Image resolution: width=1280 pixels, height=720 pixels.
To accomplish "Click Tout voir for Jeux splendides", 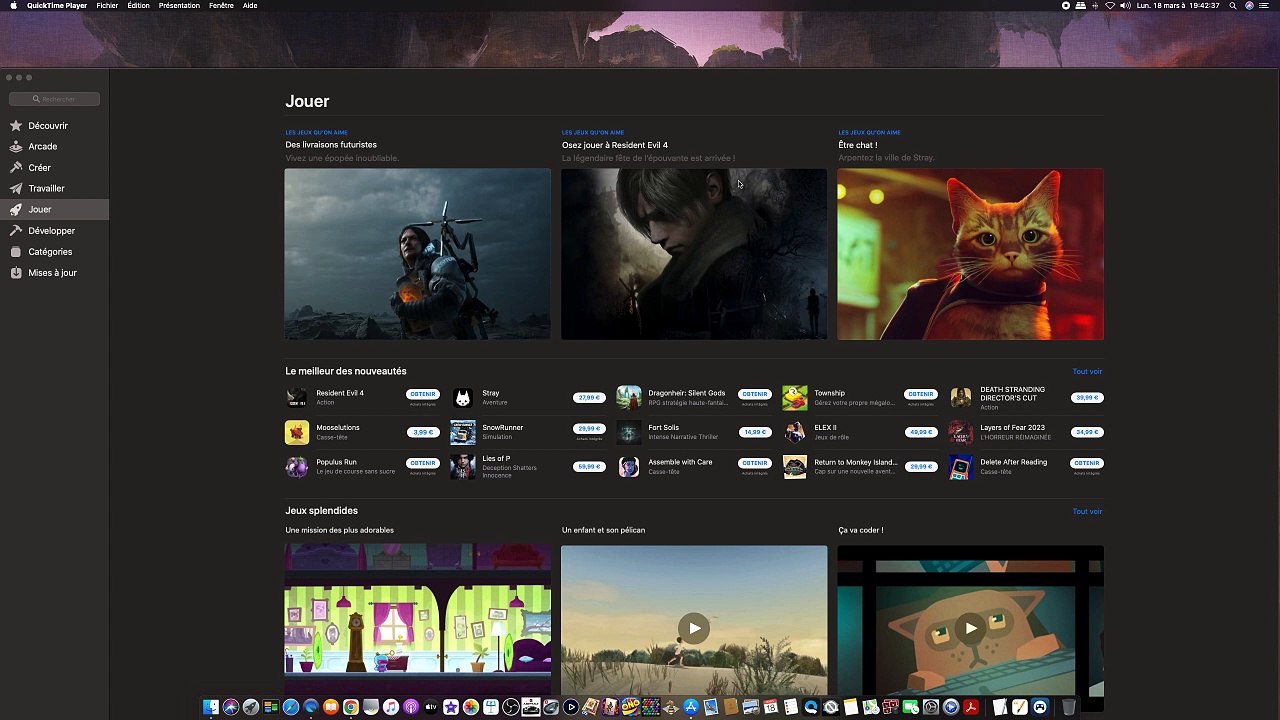I will (1087, 512).
